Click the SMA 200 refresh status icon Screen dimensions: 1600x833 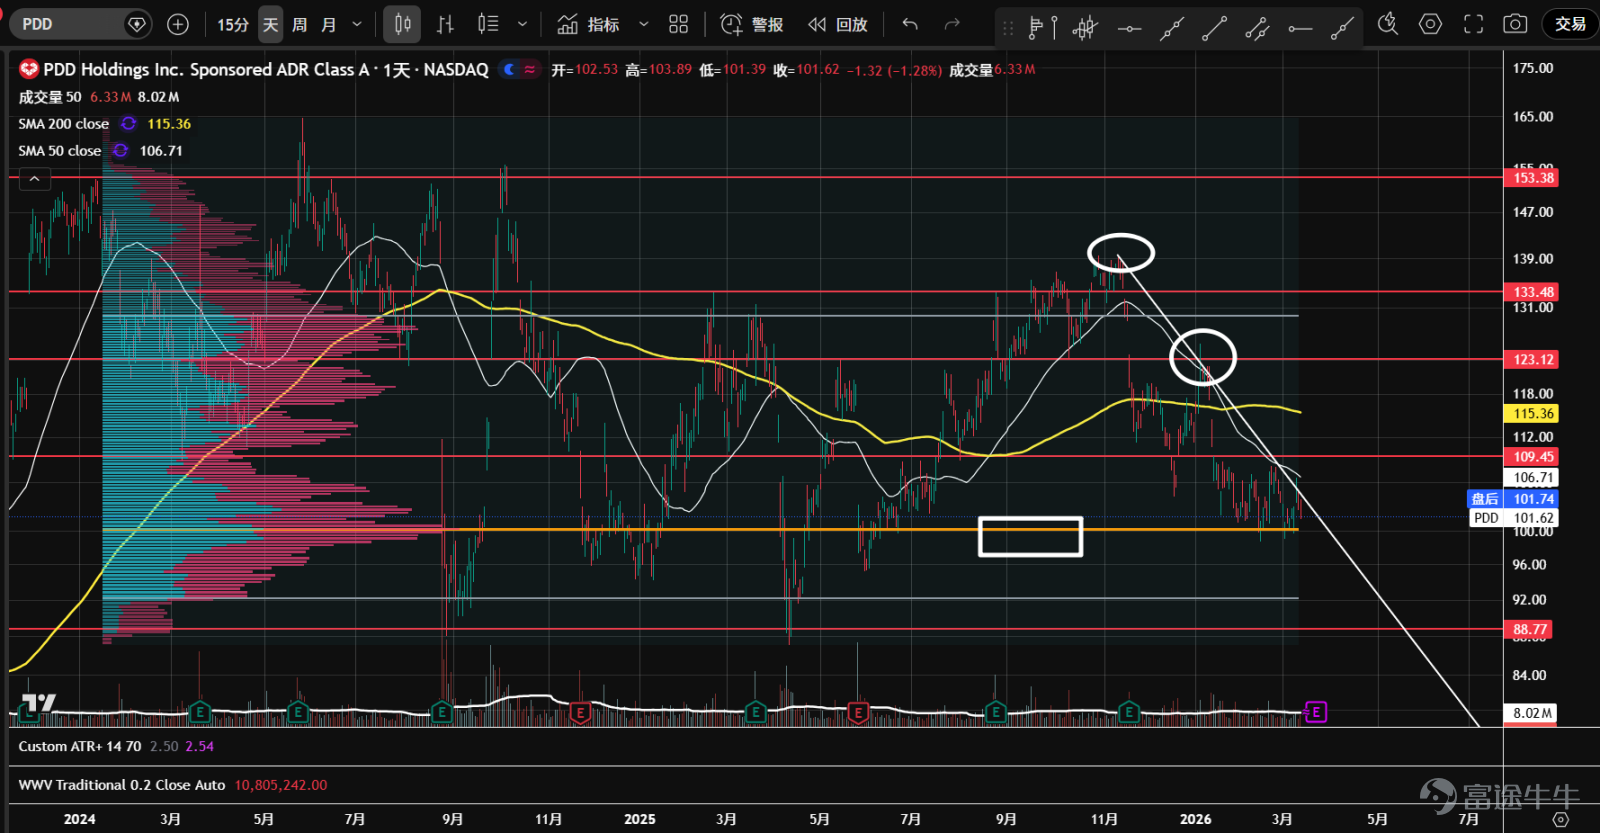click(x=129, y=124)
